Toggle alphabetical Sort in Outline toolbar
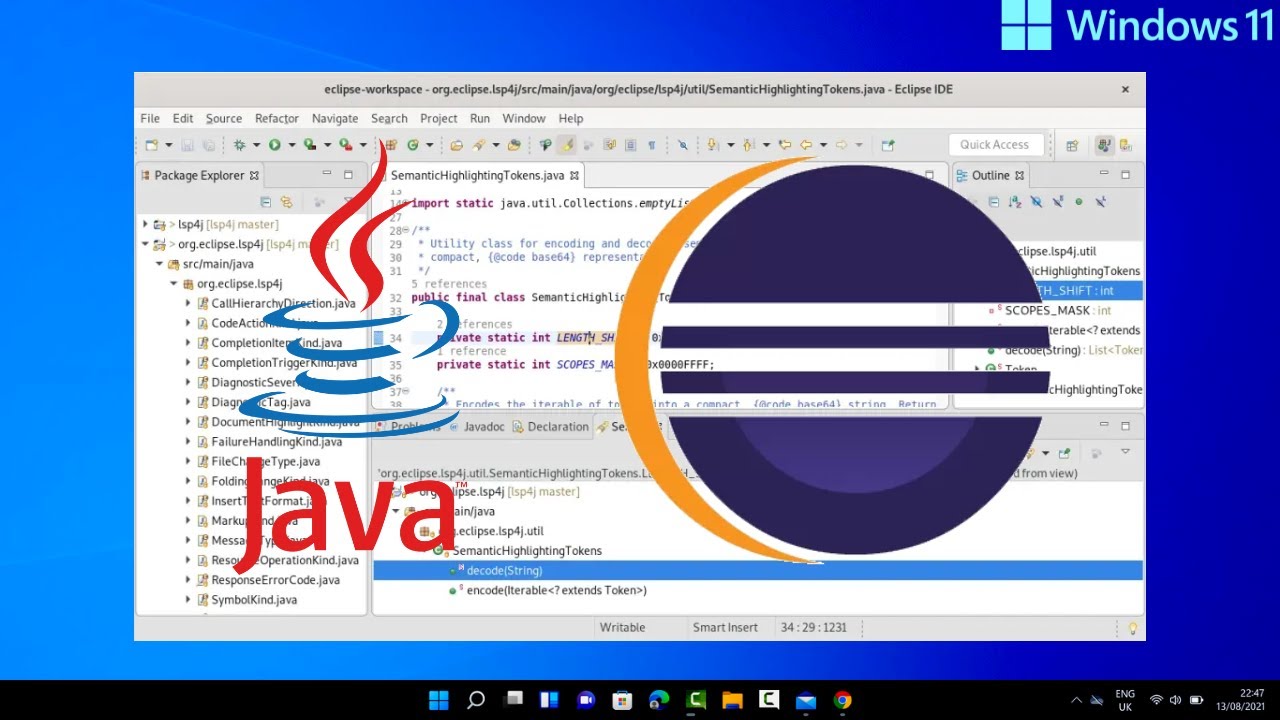The width and height of the screenshot is (1280, 720). coord(1015,202)
